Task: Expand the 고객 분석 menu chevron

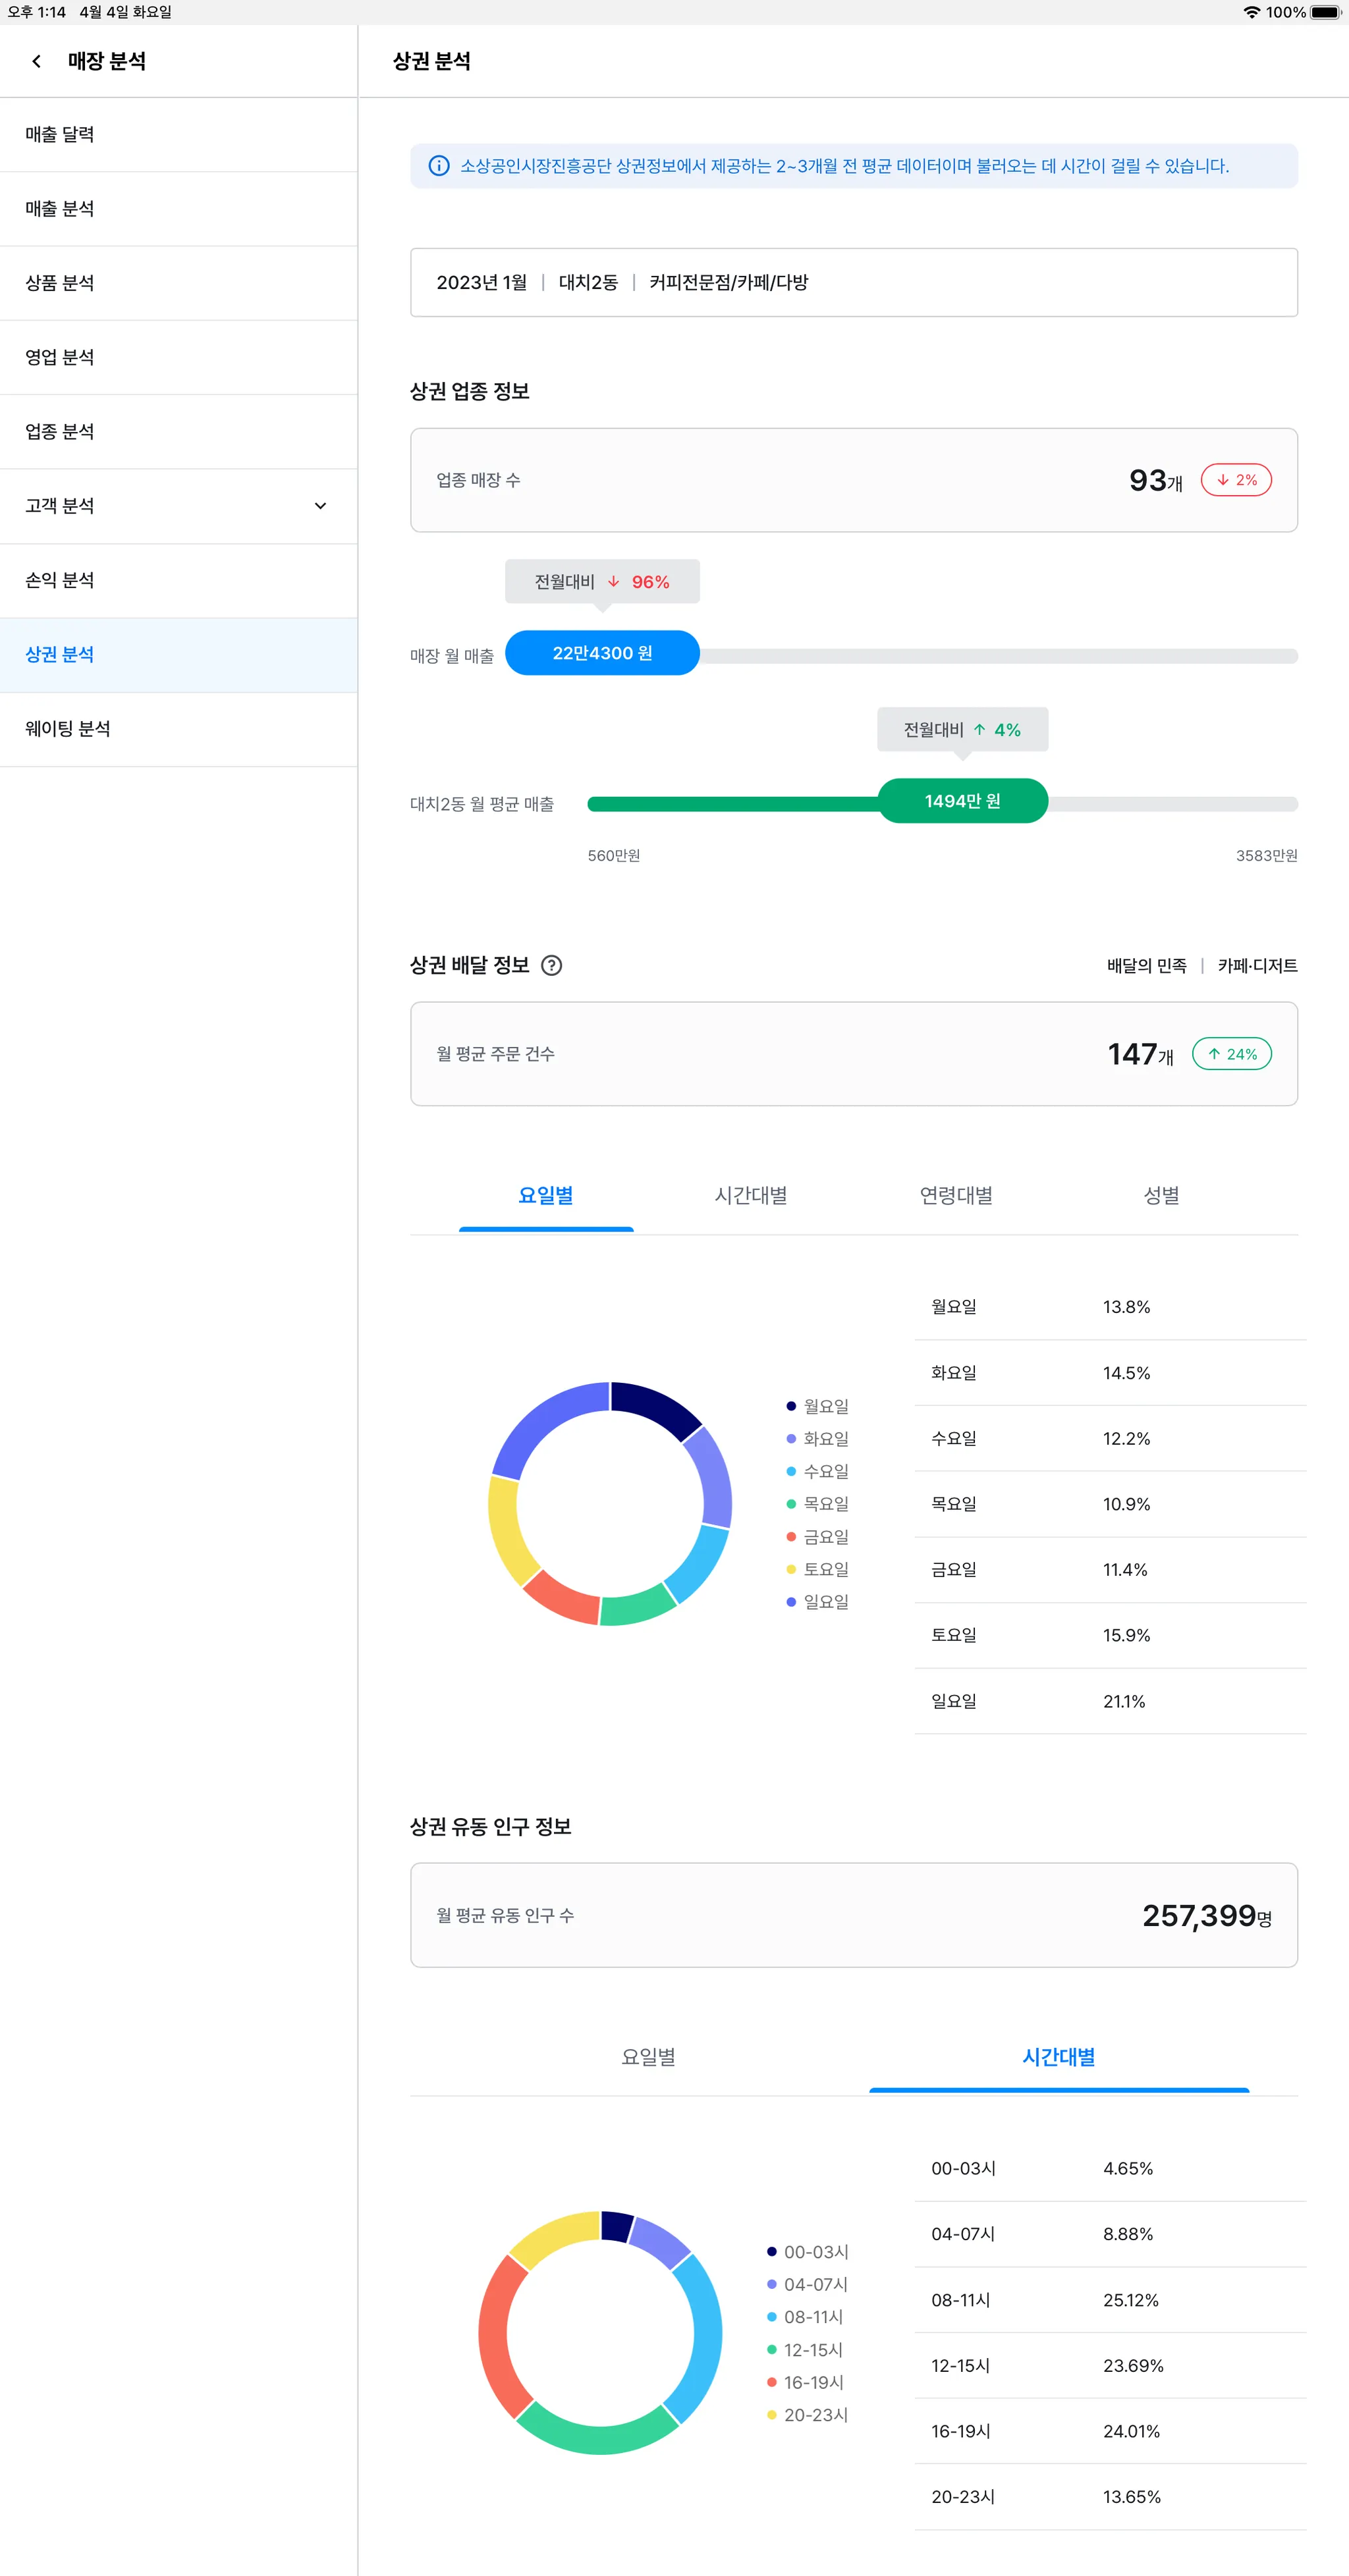Action: pos(320,506)
